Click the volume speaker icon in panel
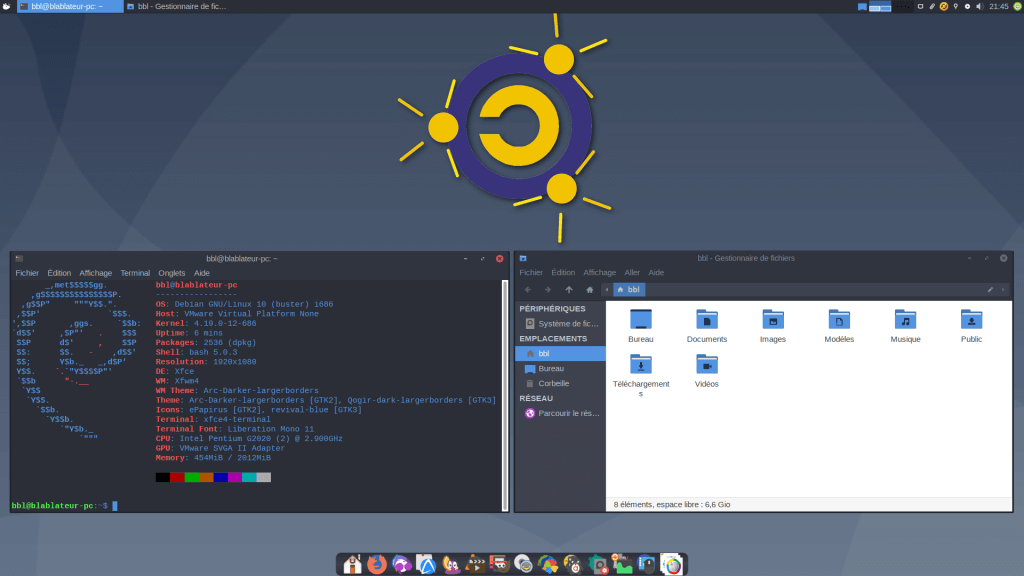This screenshot has width=1024, height=576. (x=979, y=7)
